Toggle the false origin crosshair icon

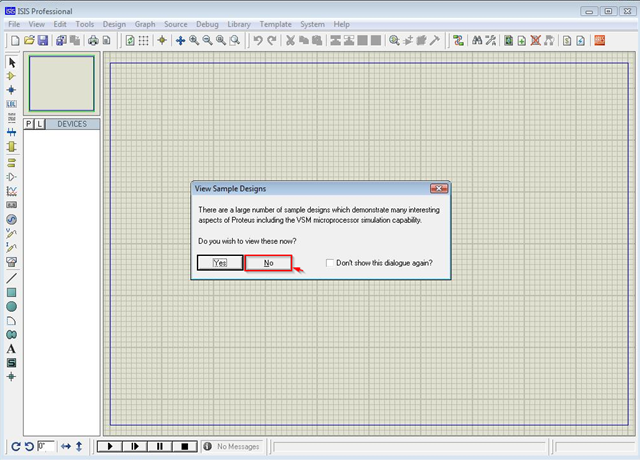pos(162,40)
